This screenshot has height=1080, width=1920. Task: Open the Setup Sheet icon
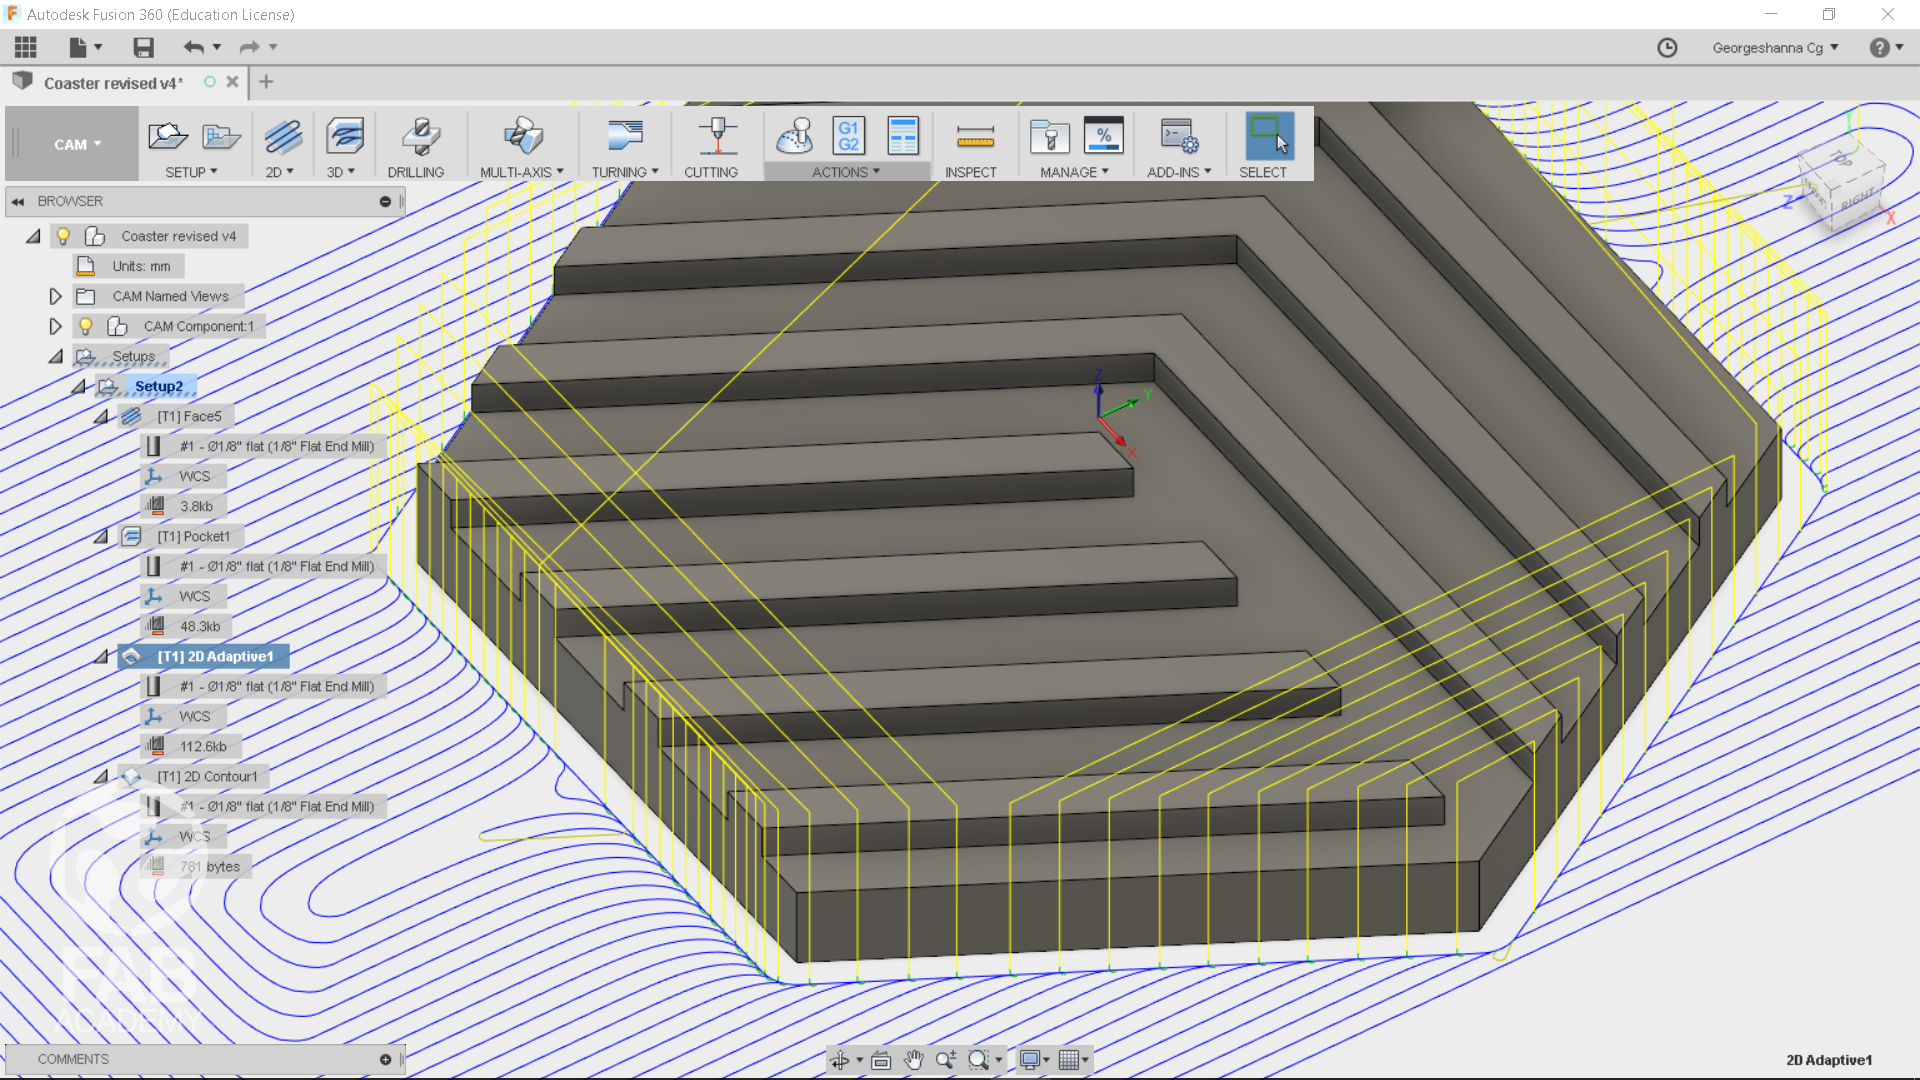coord(903,136)
